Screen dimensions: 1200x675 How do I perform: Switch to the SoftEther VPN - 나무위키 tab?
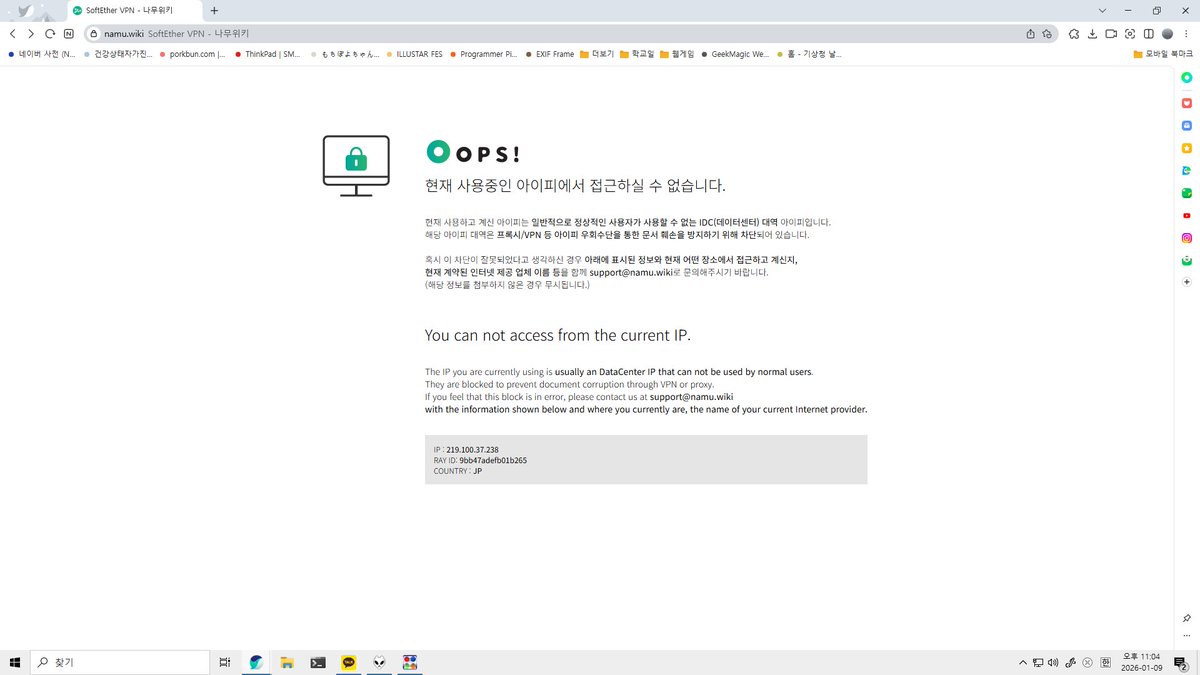tap(130, 9)
